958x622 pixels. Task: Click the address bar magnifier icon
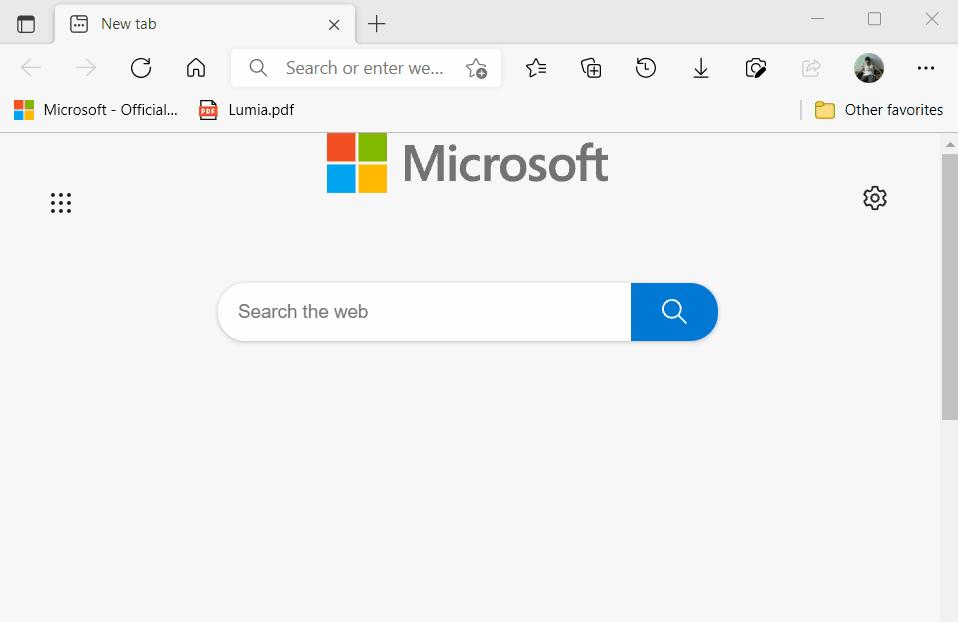point(258,68)
